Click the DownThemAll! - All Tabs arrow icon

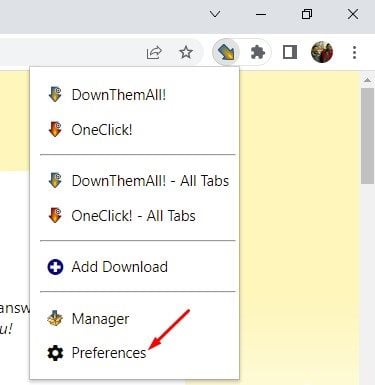tap(55, 180)
